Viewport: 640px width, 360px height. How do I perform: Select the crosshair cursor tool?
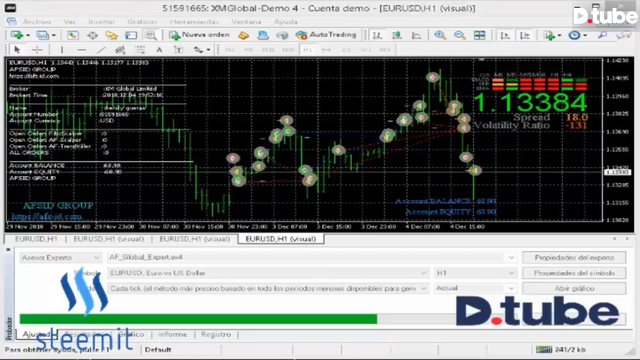click(x=37, y=50)
